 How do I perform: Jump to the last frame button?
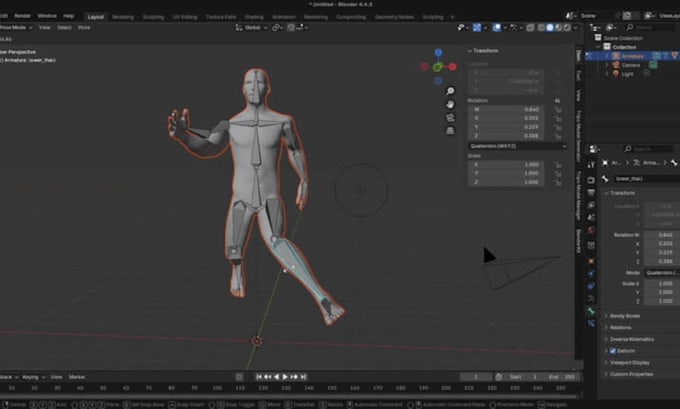point(304,377)
